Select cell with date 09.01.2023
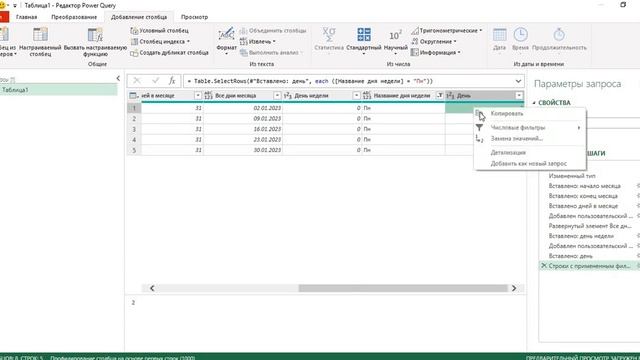This screenshot has height=360, width=640. pyautogui.click(x=243, y=119)
